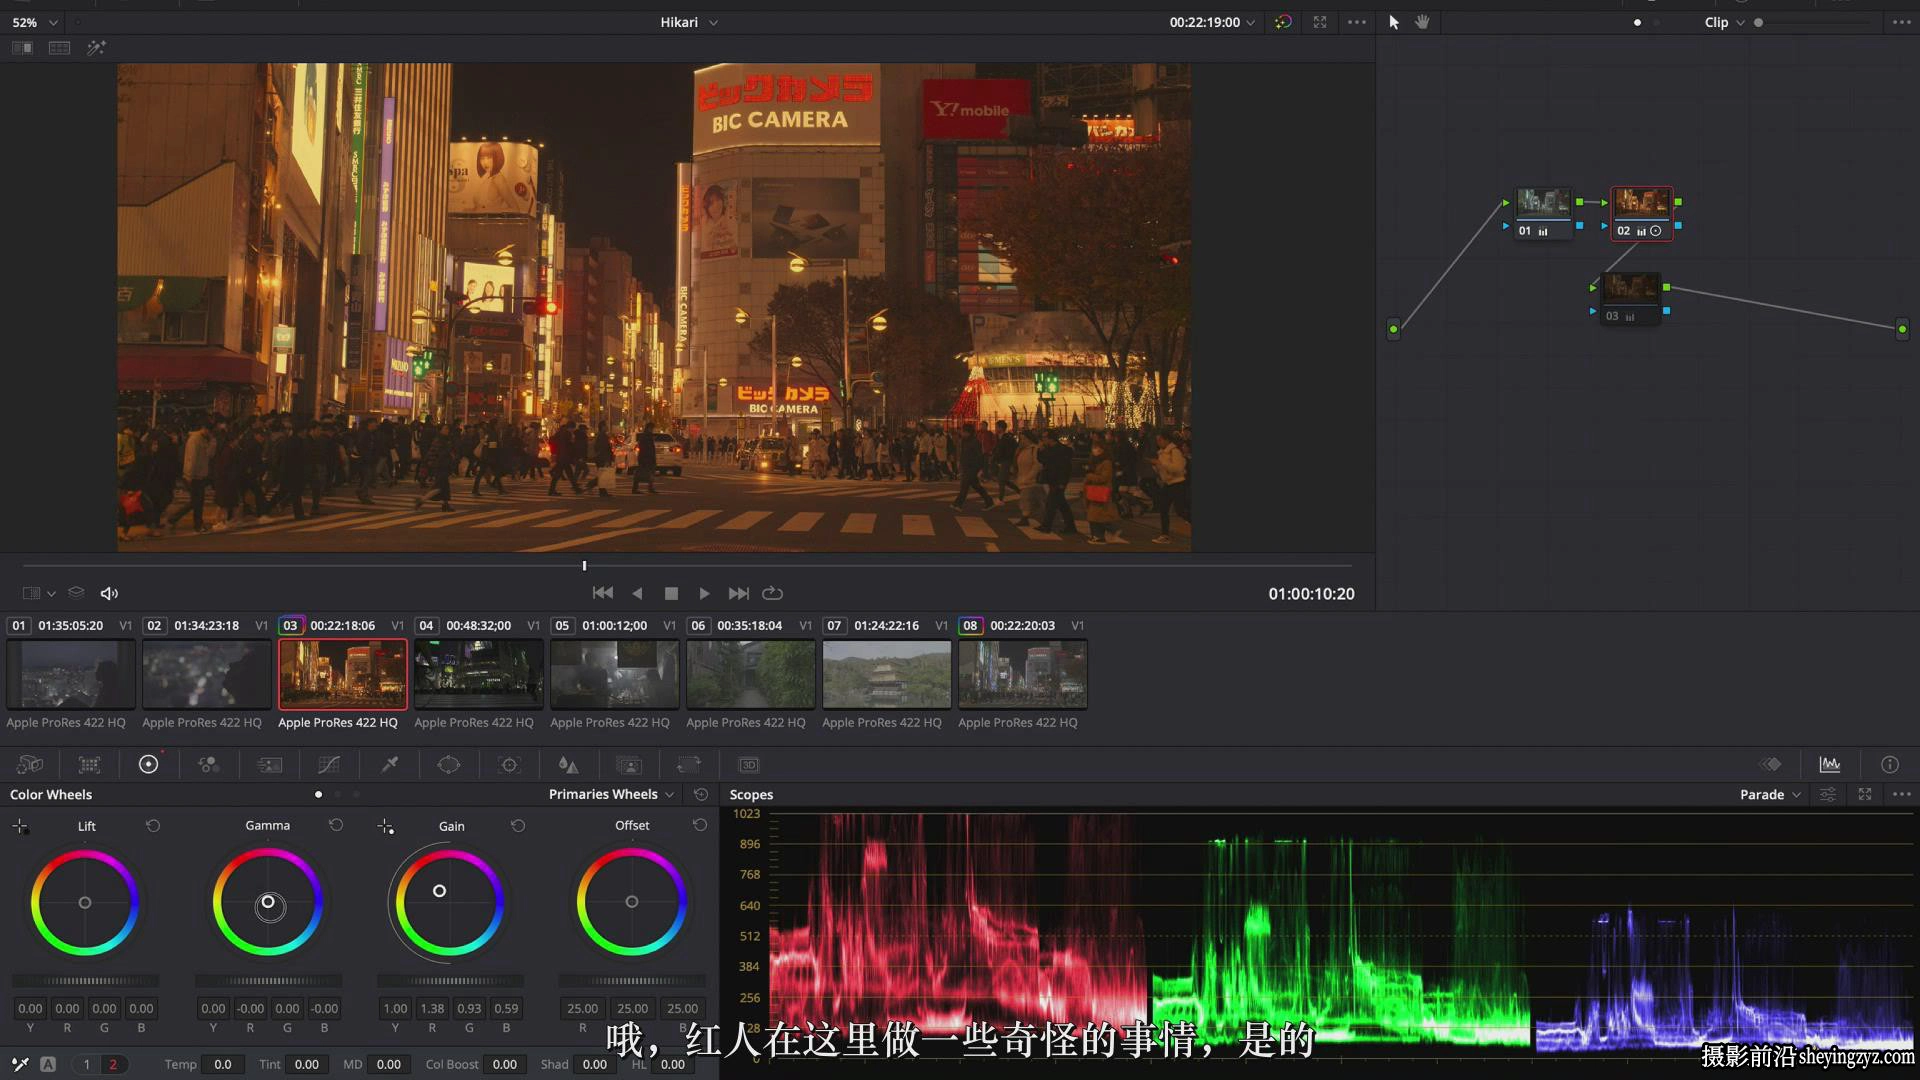
Task: Play clip in reverse
Action: [637, 593]
